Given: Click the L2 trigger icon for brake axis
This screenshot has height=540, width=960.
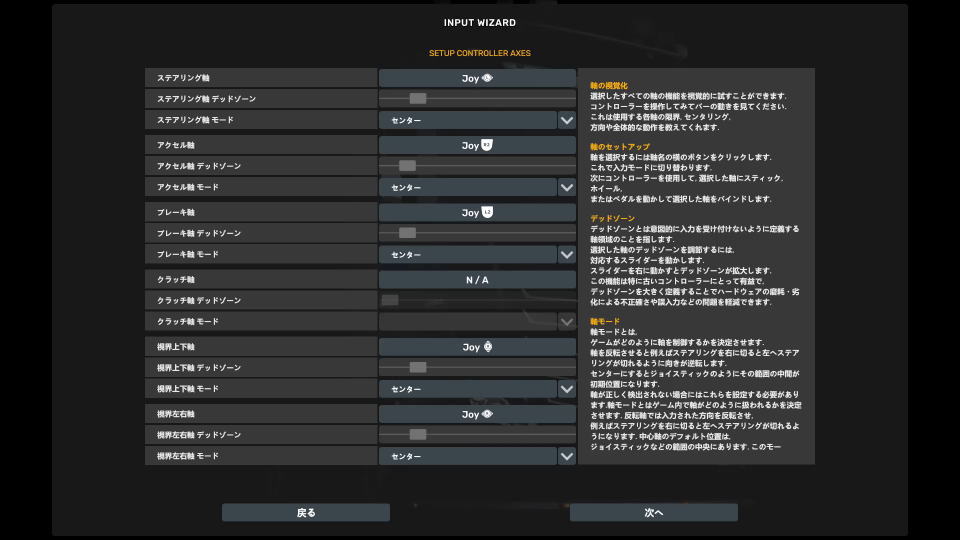Looking at the screenshot, I should [487, 212].
